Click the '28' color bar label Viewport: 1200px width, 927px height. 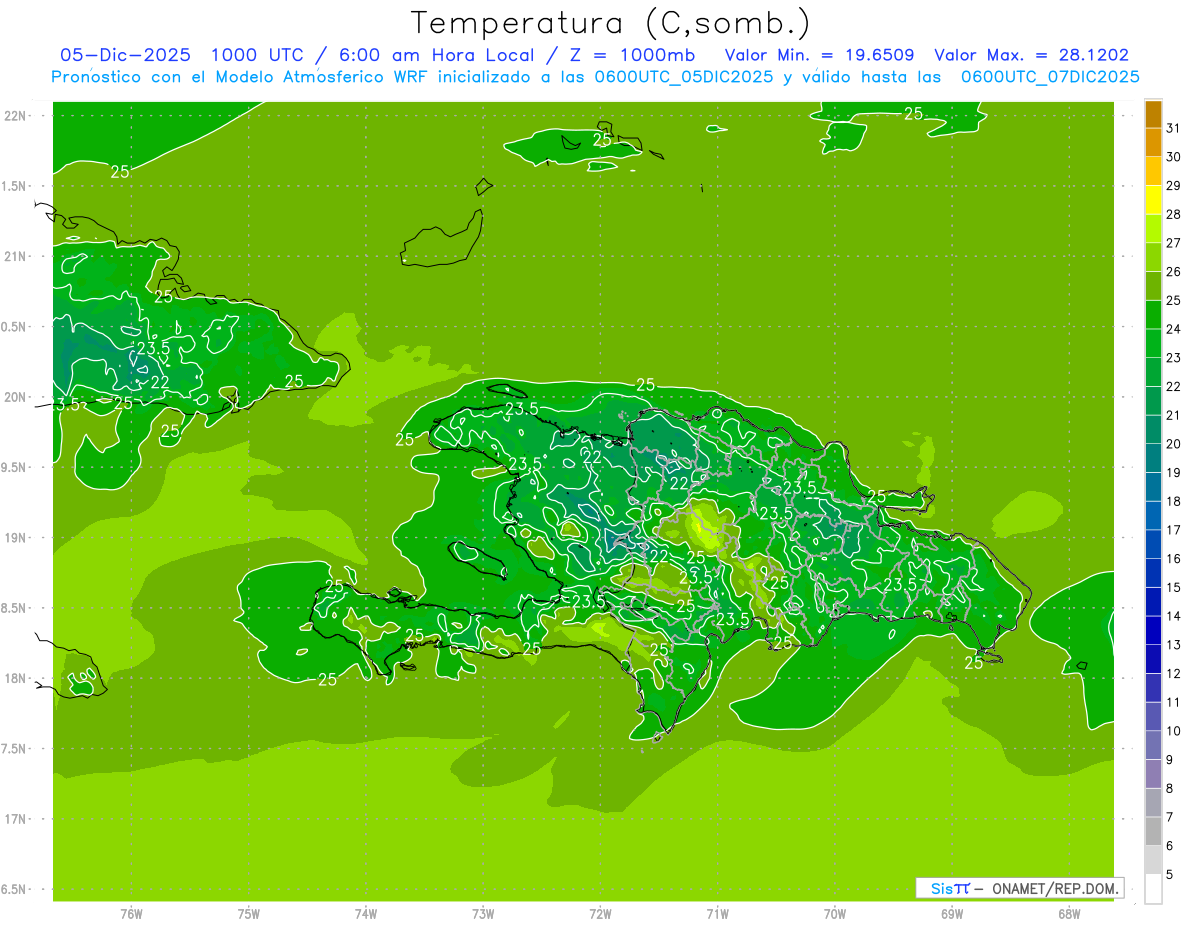coord(1174,214)
